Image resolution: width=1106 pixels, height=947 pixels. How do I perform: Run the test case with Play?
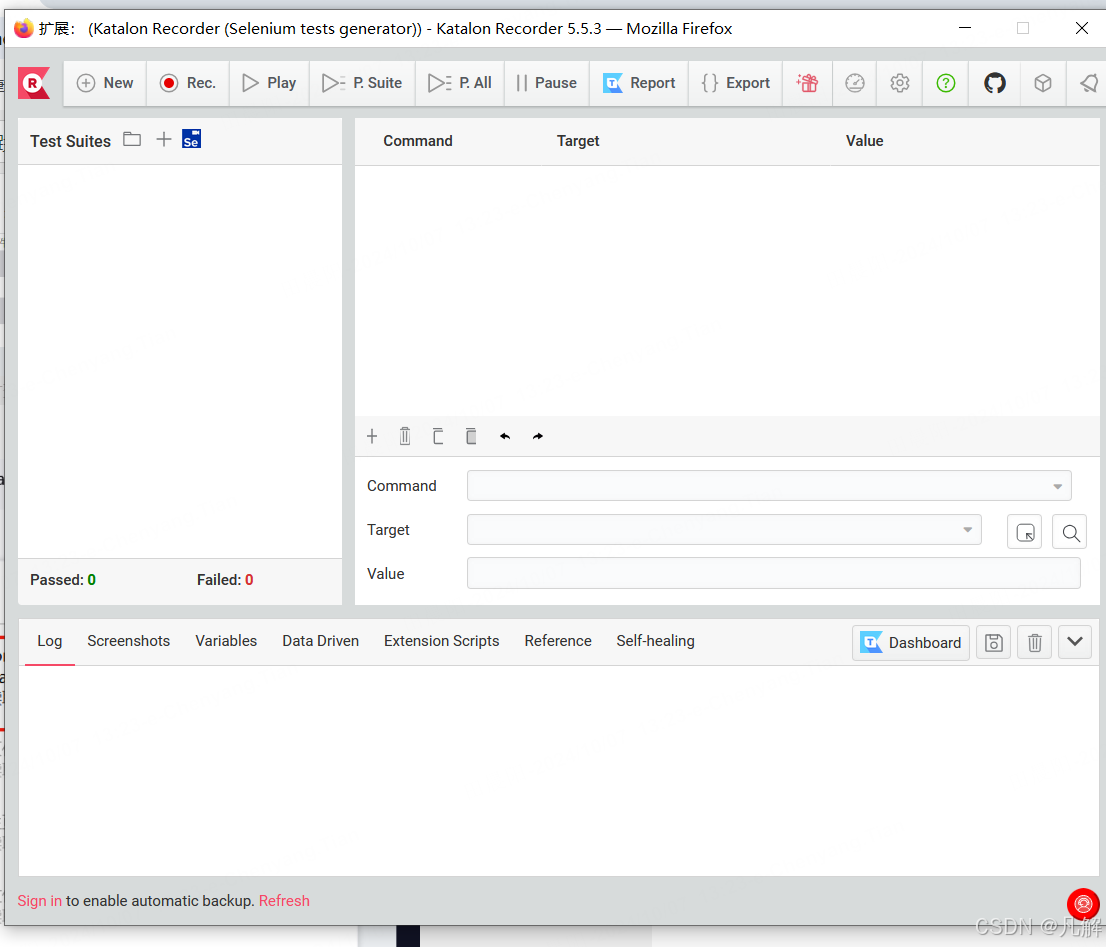[269, 83]
